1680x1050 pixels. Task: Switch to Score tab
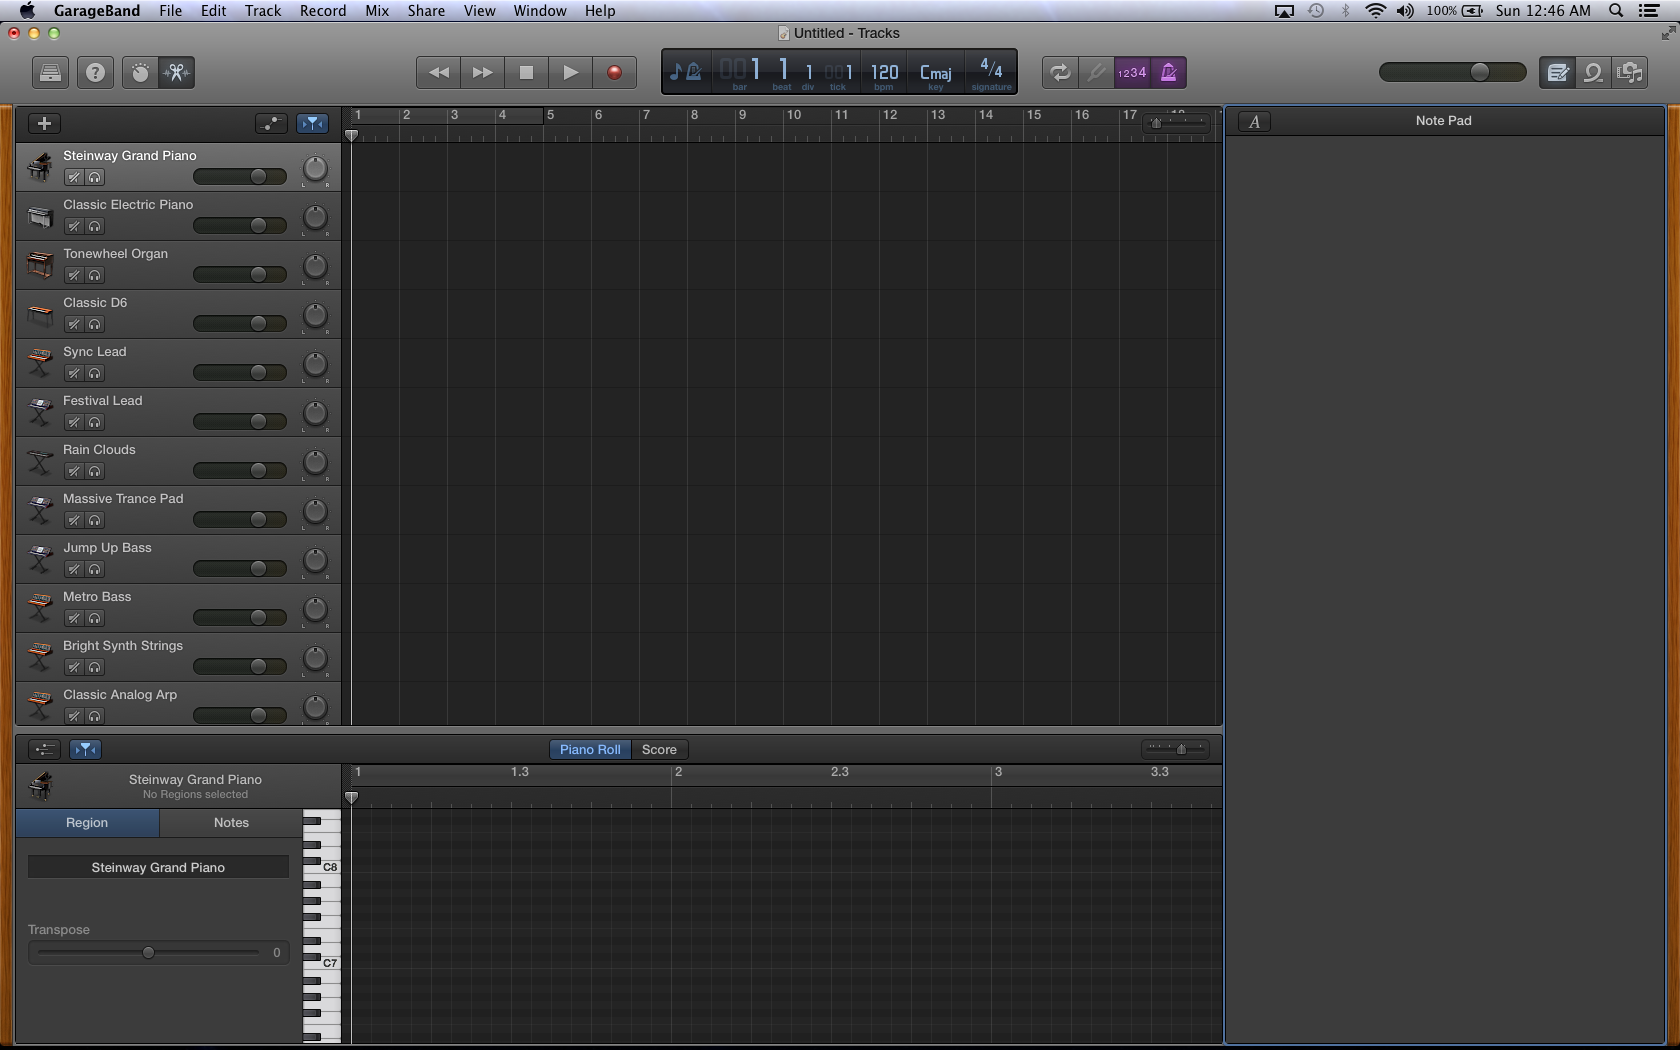click(659, 749)
